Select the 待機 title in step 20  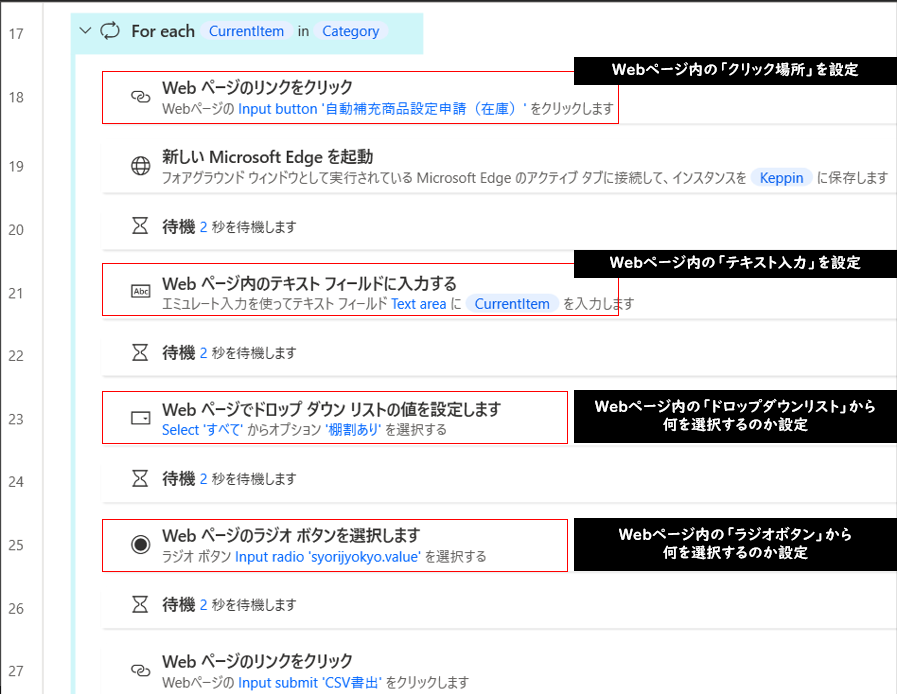pos(178,227)
